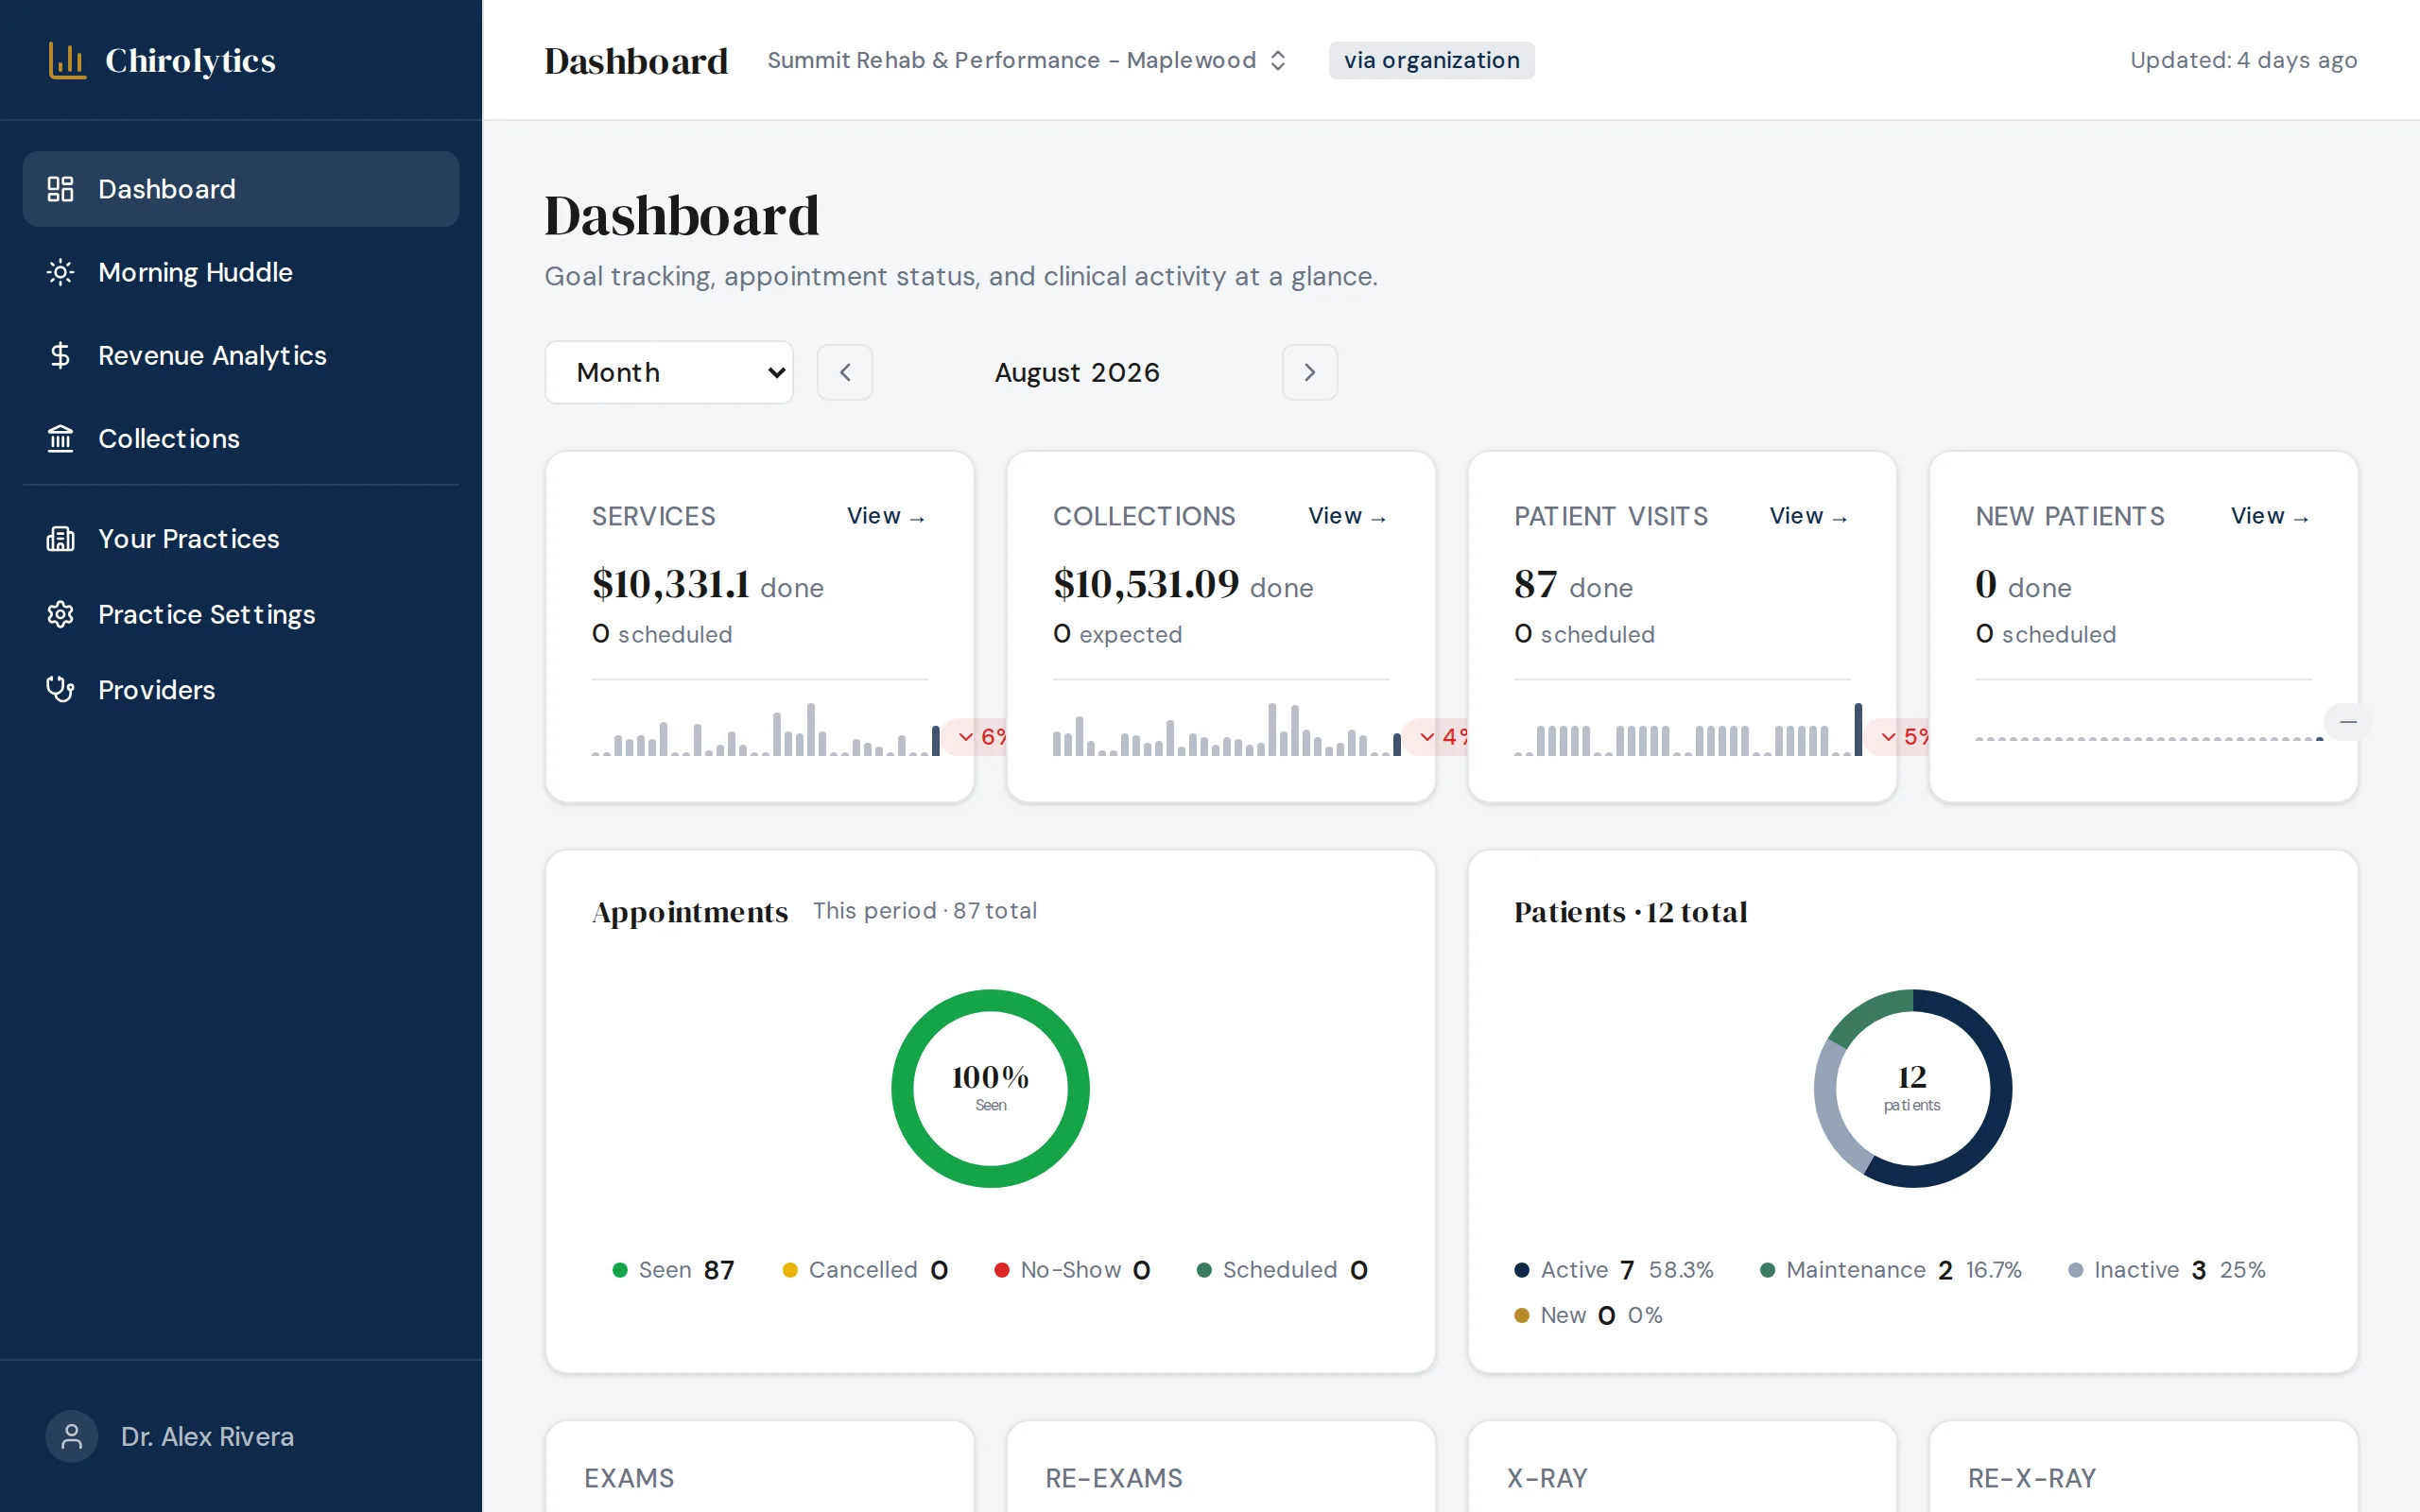
Task: Click the navy Active legend dot
Action: [1522, 1270]
